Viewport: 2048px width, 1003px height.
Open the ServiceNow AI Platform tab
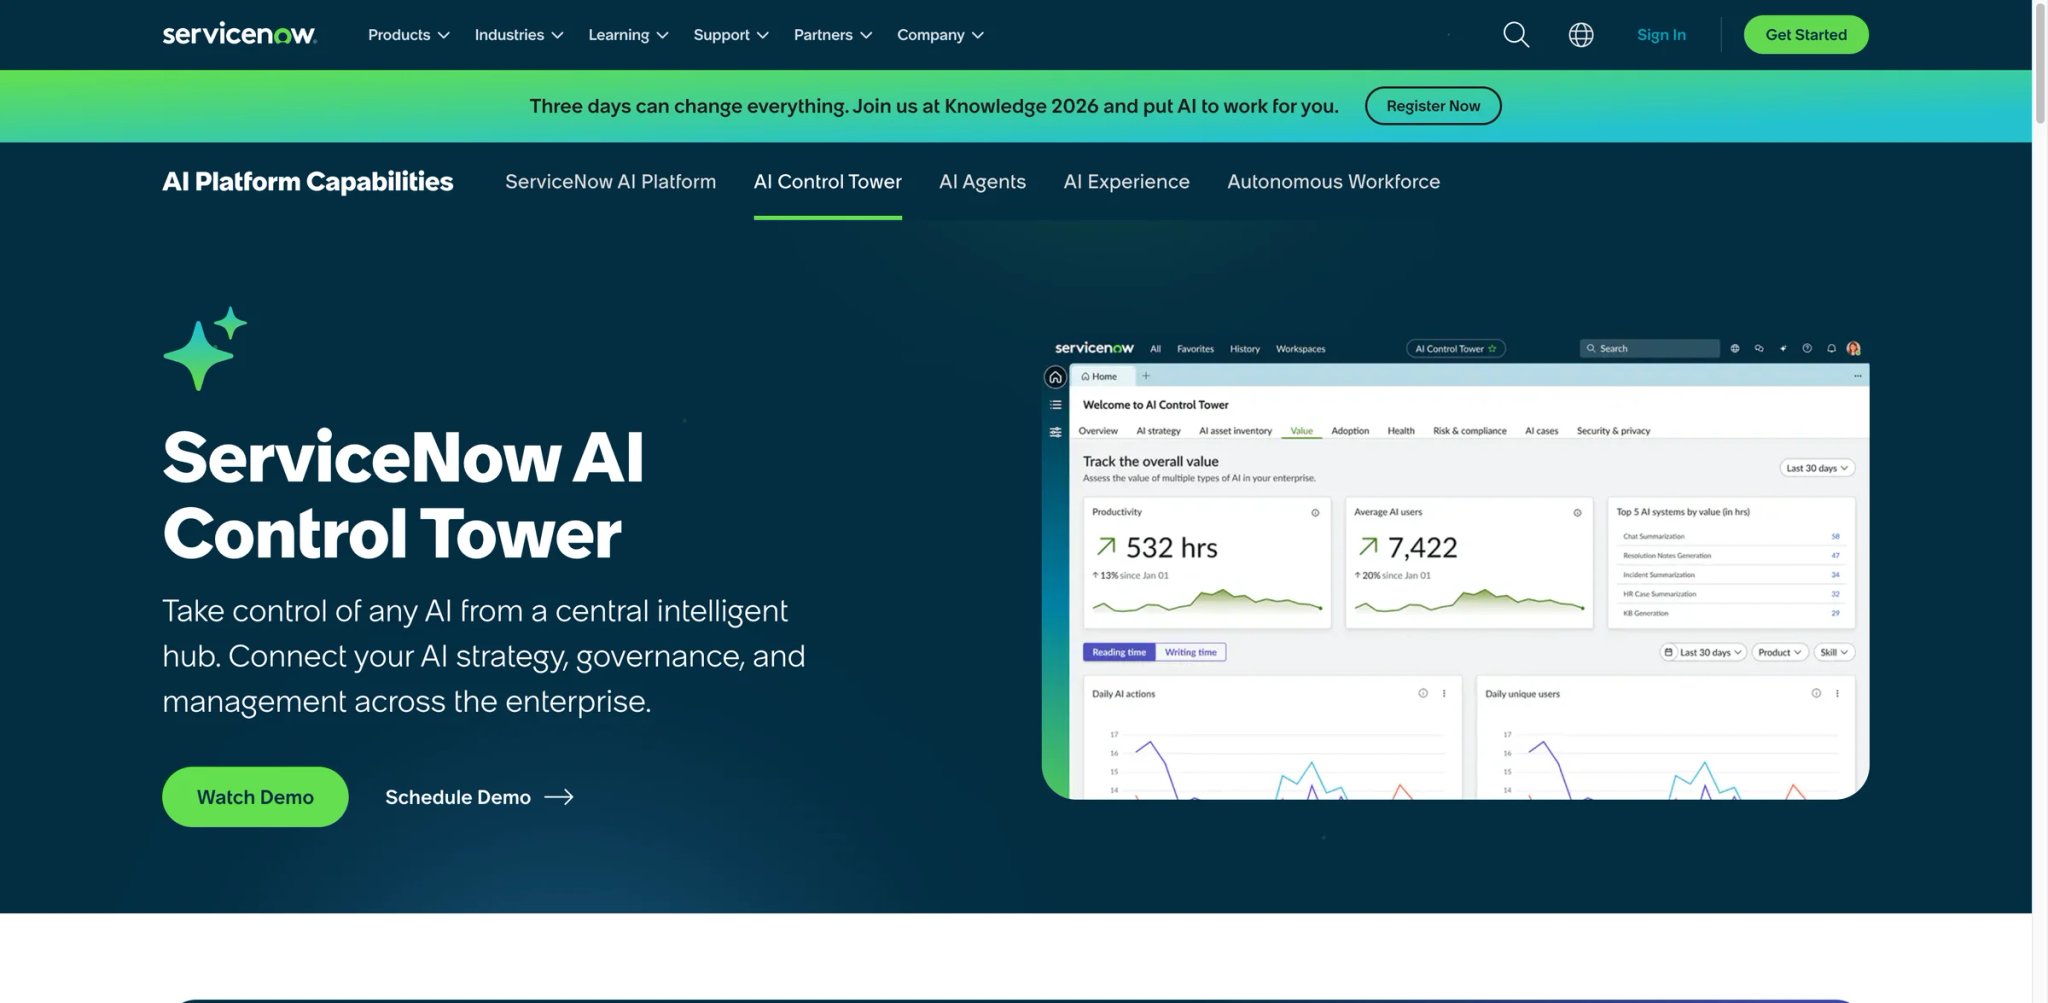610,182
